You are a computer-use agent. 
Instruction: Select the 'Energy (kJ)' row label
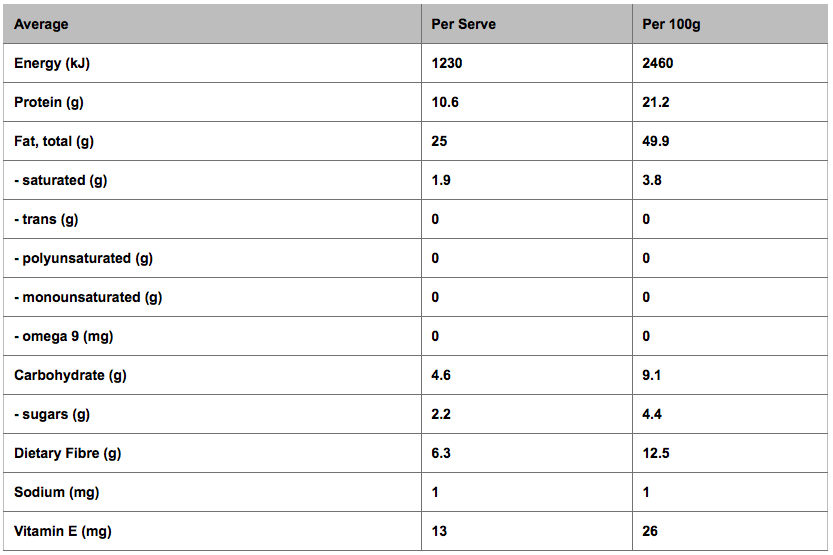point(52,64)
